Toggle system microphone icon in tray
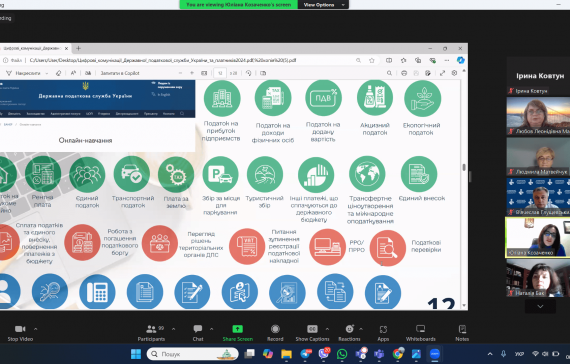This screenshot has width=570, height=364. [503, 354]
